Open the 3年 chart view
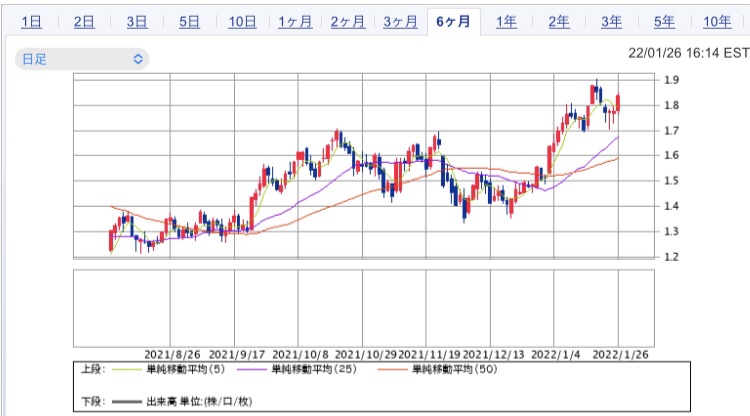Viewport: 750px width, 416px height. pyautogui.click(x=612, y=22)
